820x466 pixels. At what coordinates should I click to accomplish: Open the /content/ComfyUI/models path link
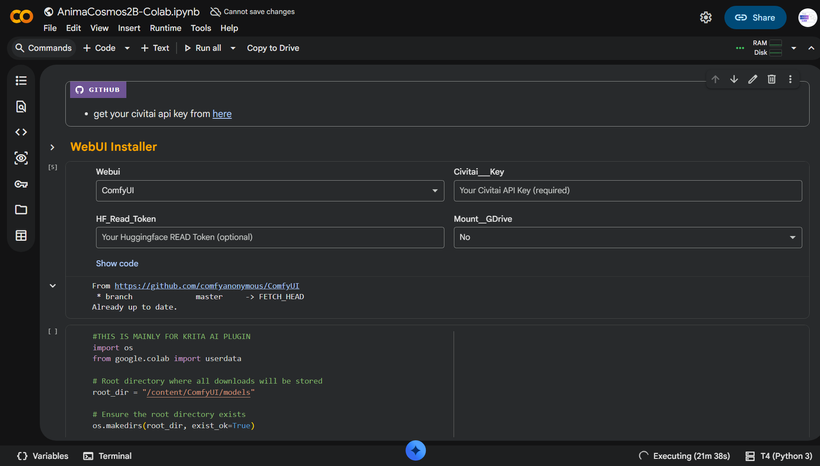[x=198, y=392]
